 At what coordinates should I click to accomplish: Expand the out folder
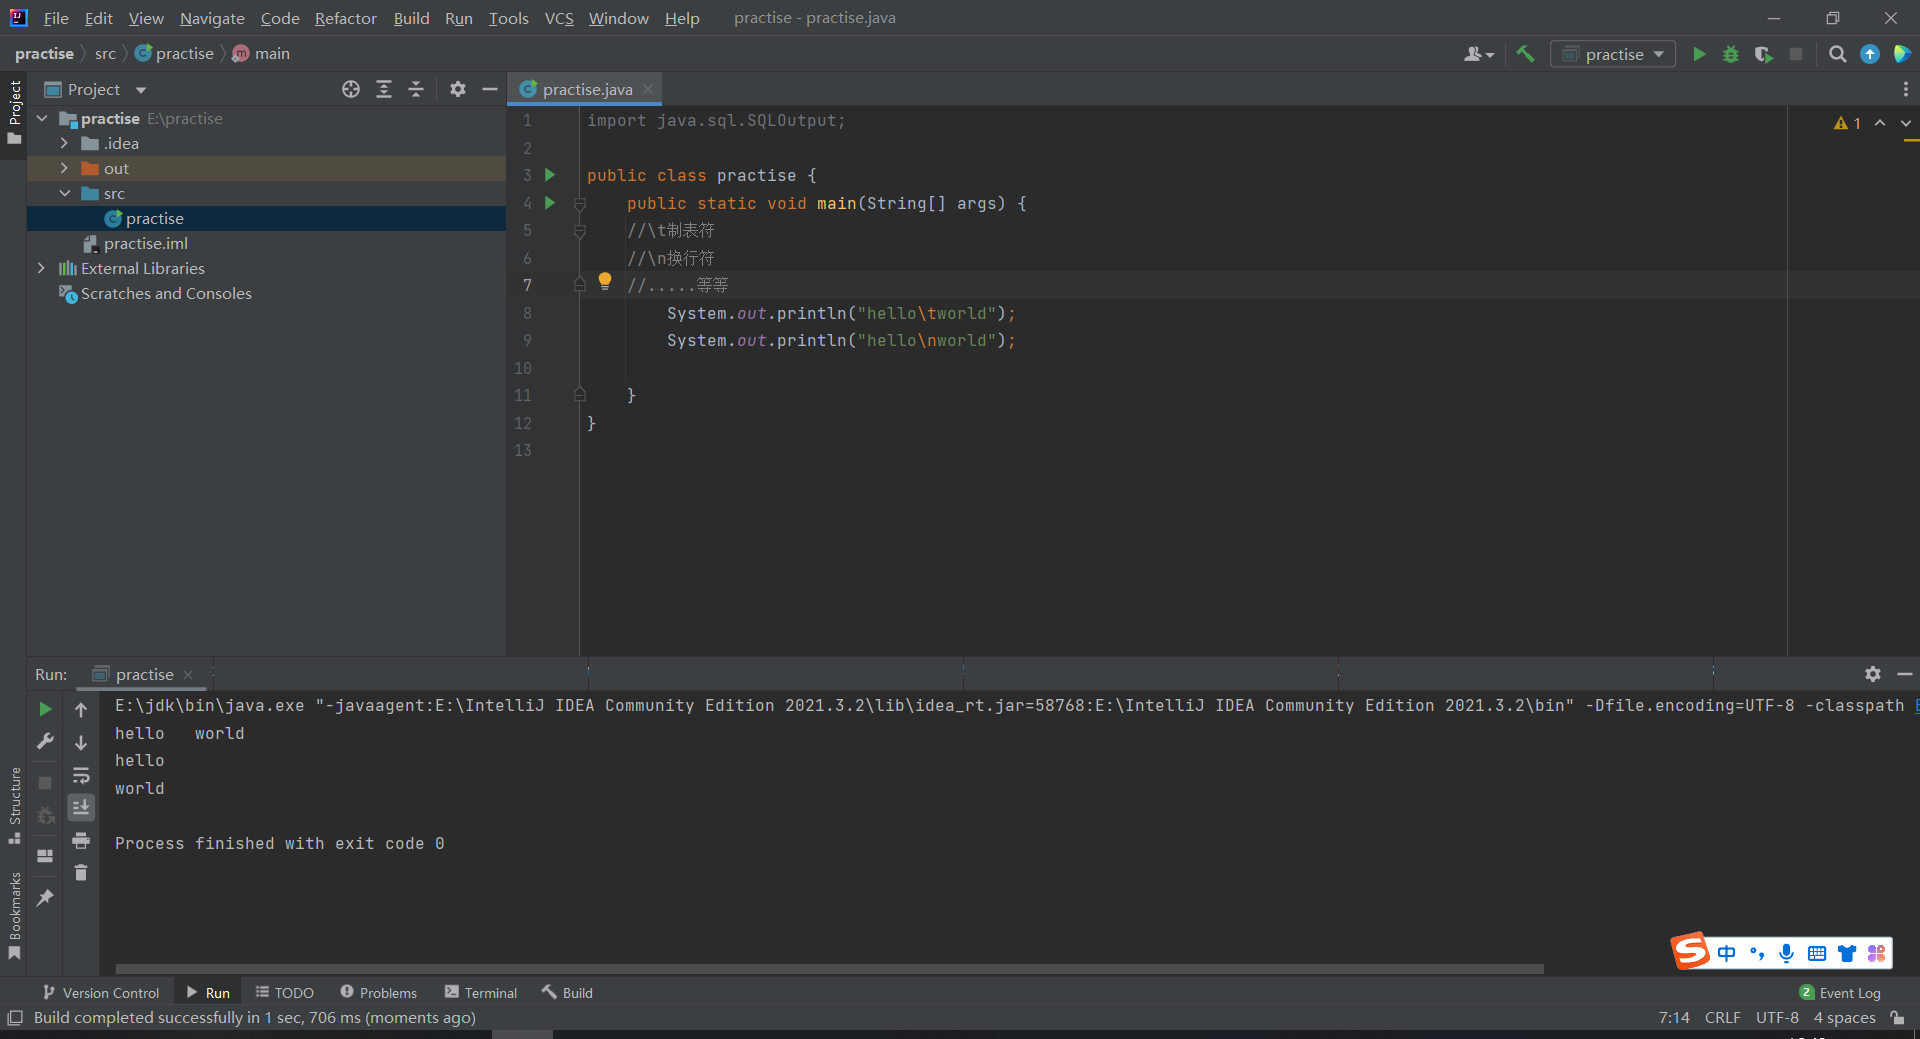64,168
